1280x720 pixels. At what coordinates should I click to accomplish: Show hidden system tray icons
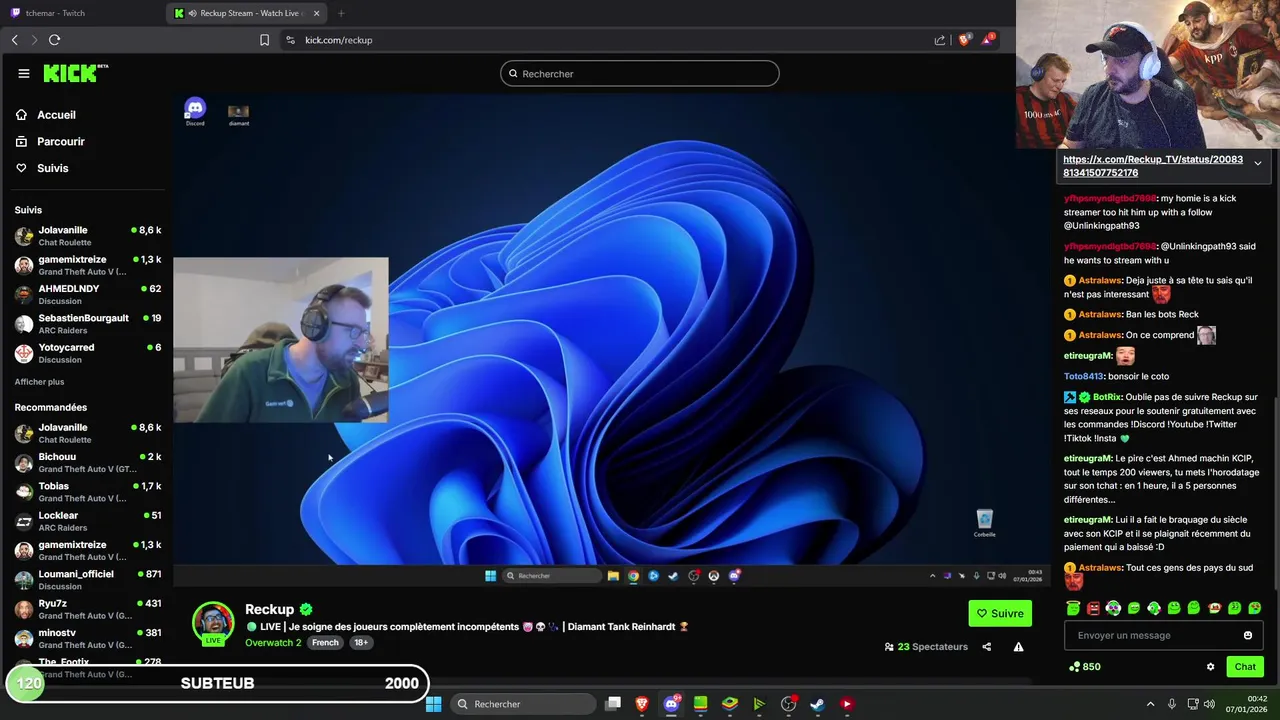click(x=1150, y=704)
